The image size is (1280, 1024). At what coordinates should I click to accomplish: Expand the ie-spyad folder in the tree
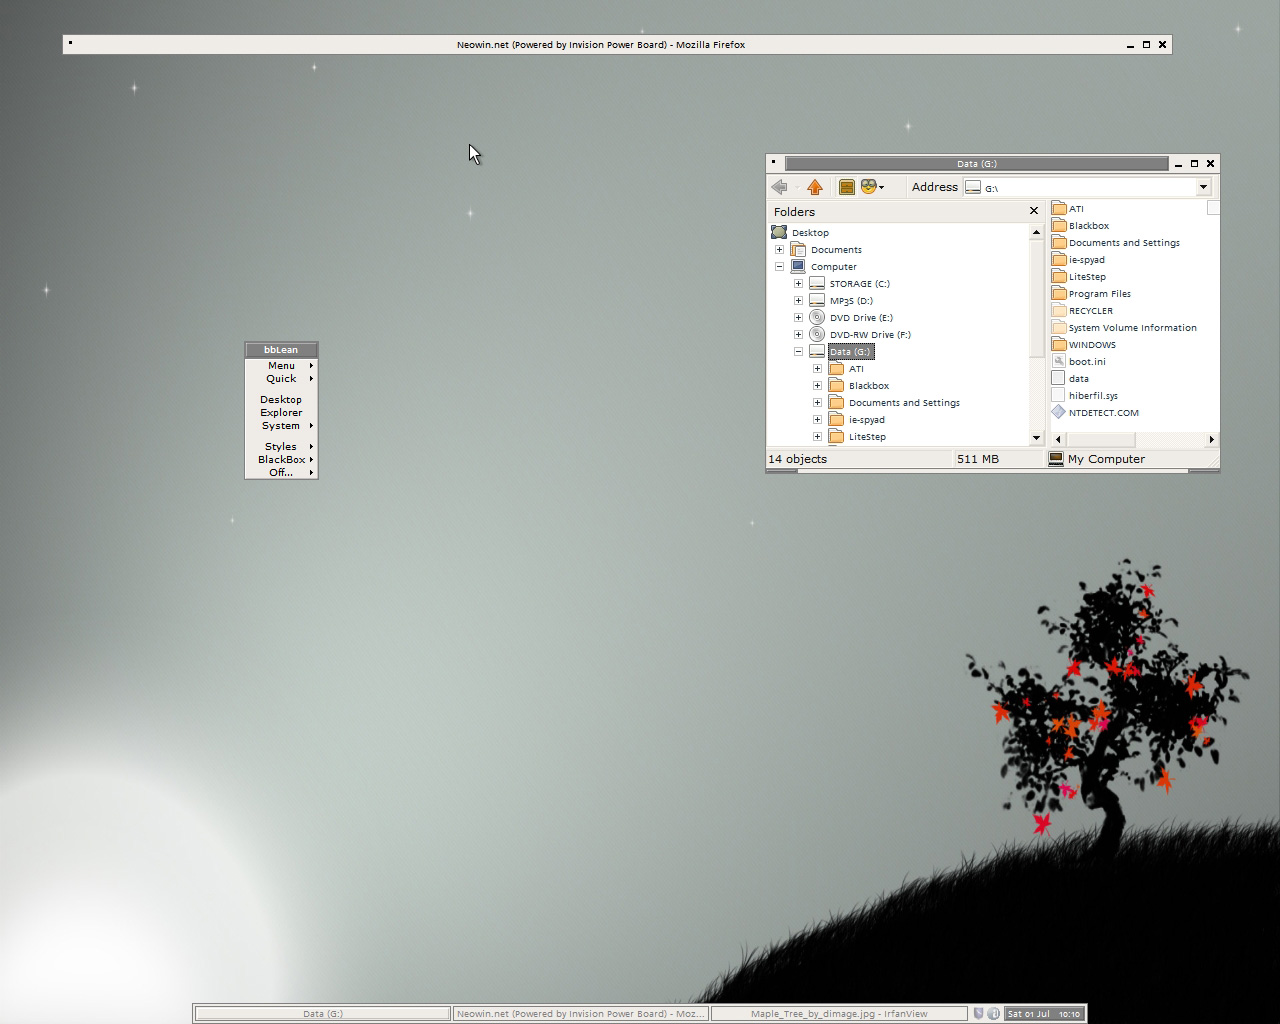(x=817, y=419)
